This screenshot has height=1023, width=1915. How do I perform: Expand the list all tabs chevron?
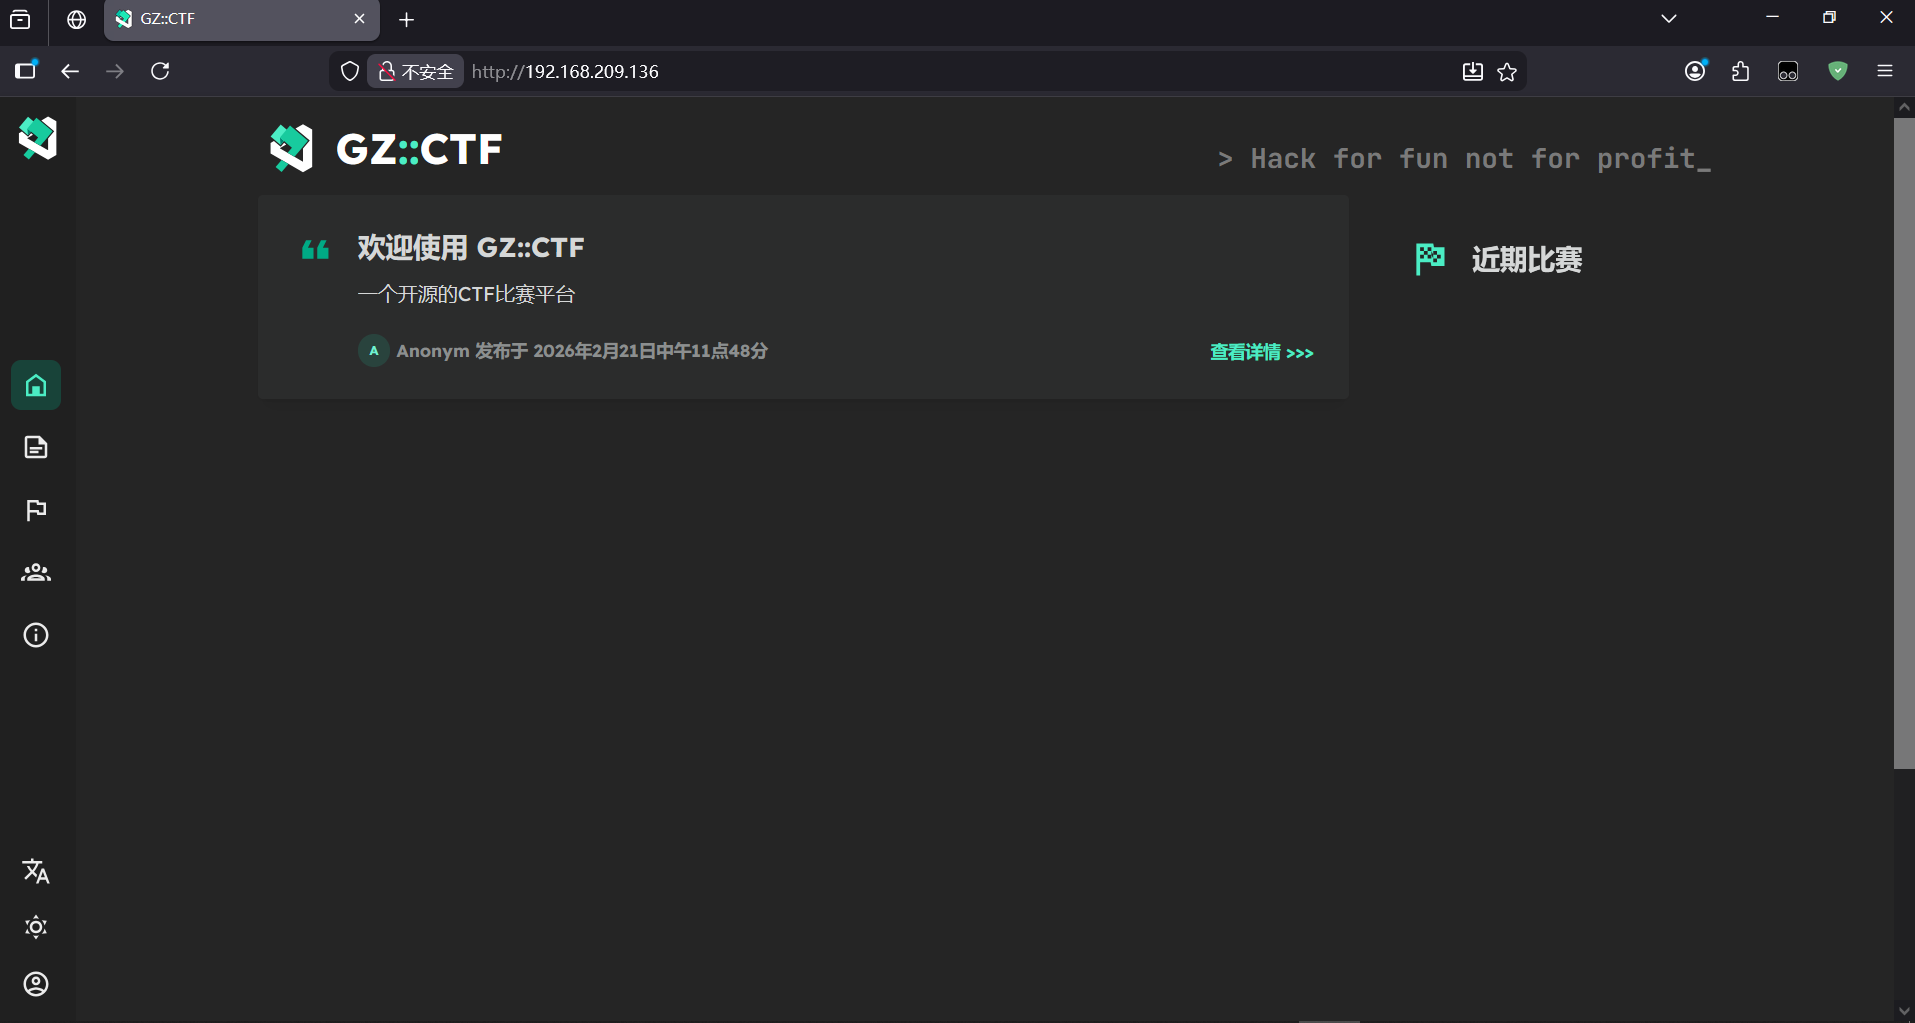click(x=1669, y=19)
